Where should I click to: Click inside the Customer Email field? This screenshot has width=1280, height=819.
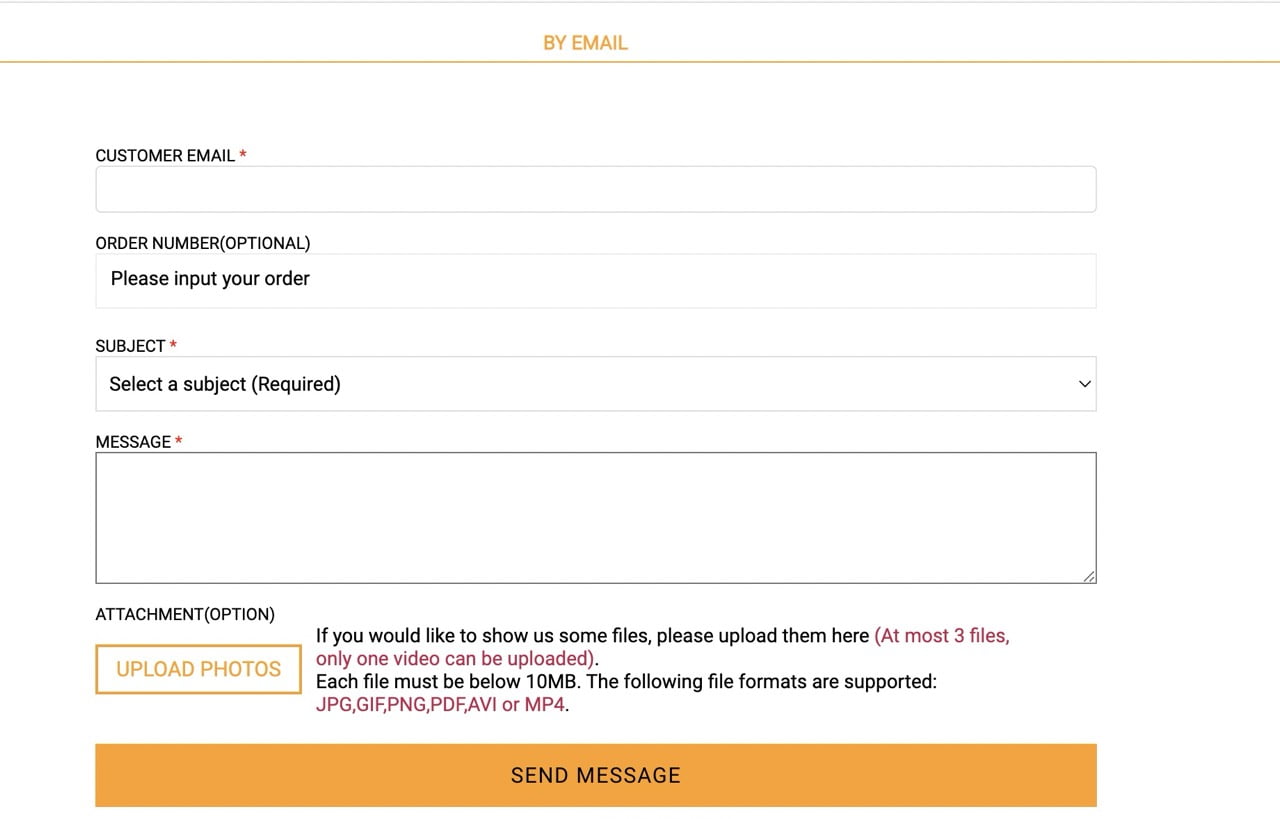[x=596, y=188]
